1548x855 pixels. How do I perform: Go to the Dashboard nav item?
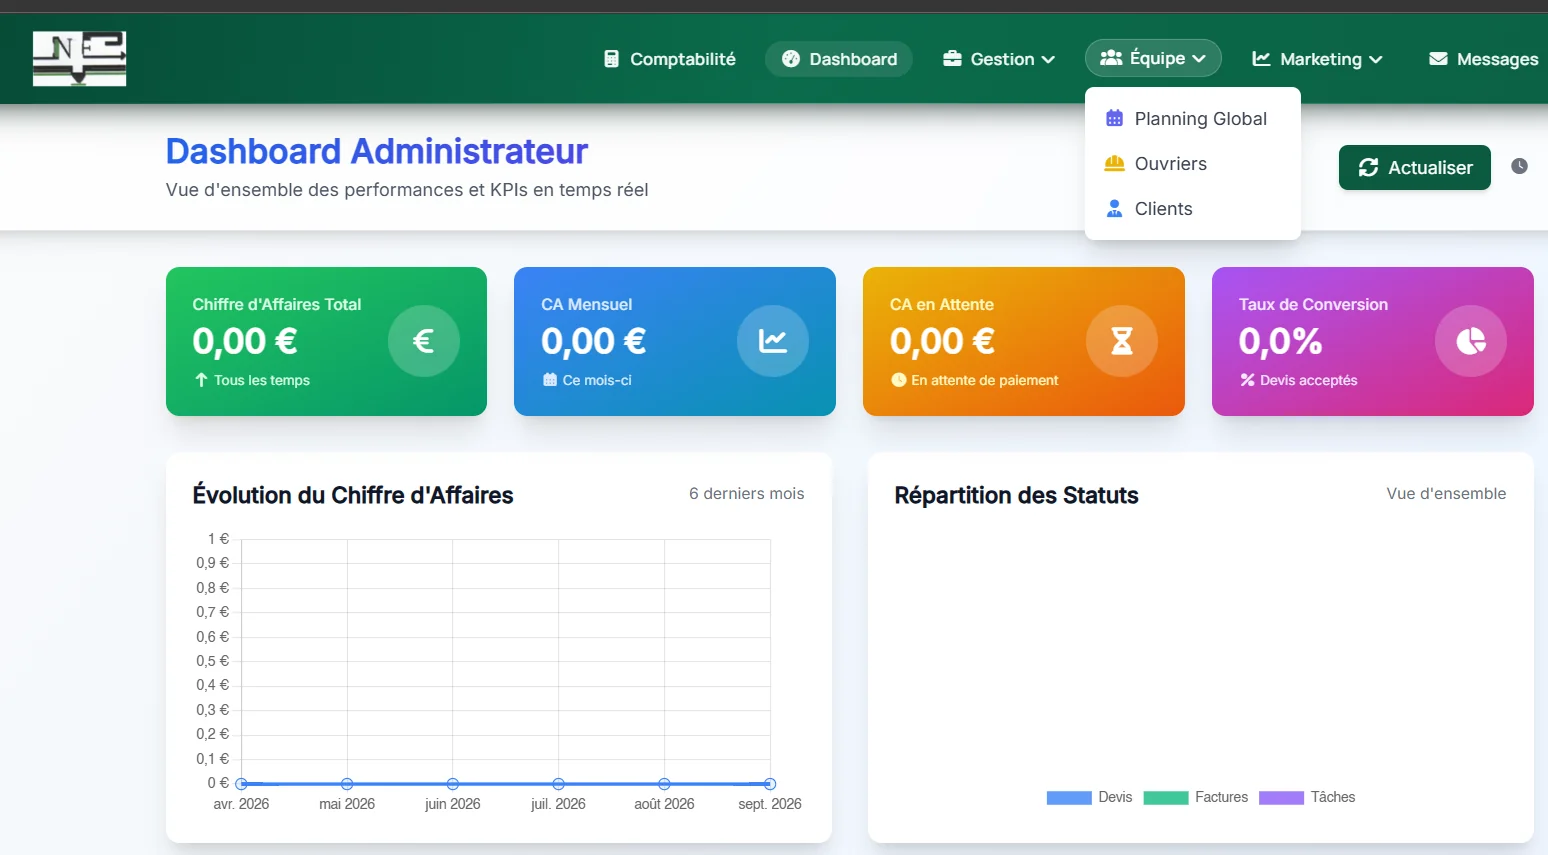coord(839,59)
